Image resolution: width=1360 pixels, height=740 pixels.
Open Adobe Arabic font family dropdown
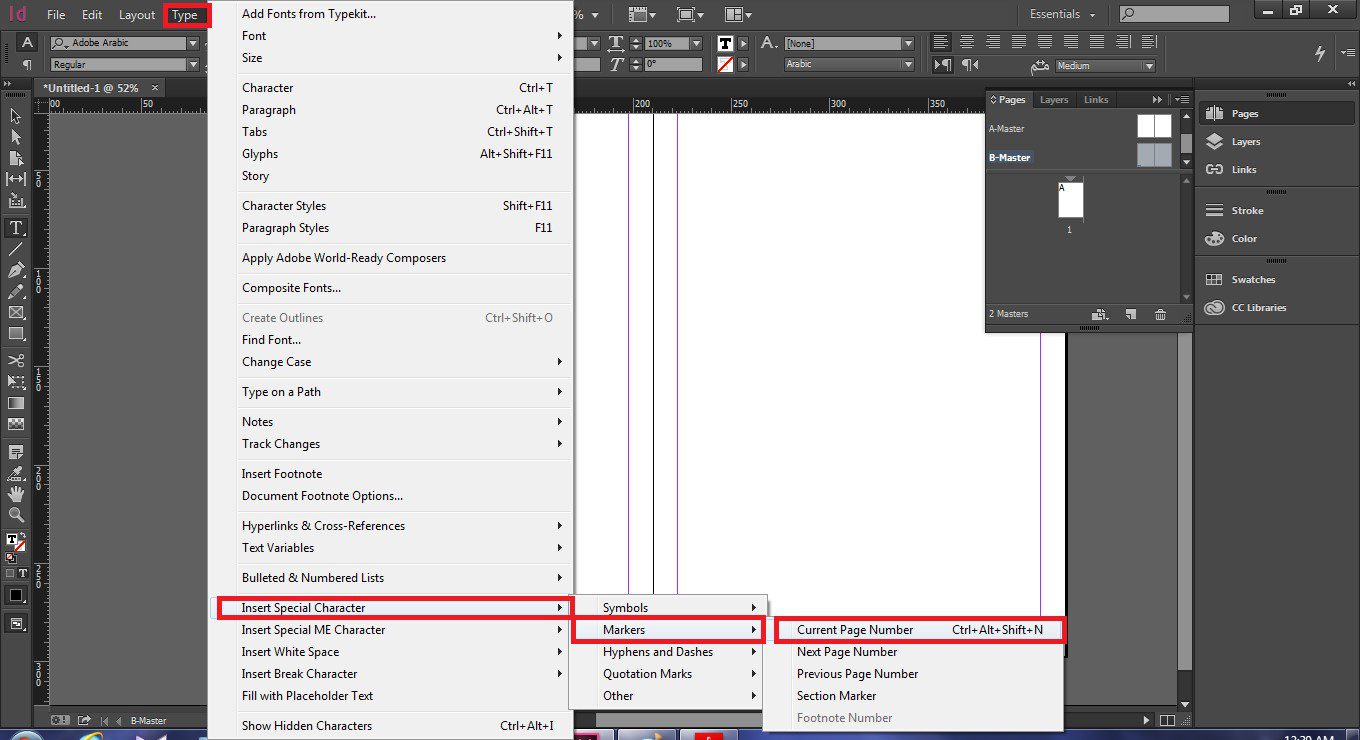click(125, 43)
